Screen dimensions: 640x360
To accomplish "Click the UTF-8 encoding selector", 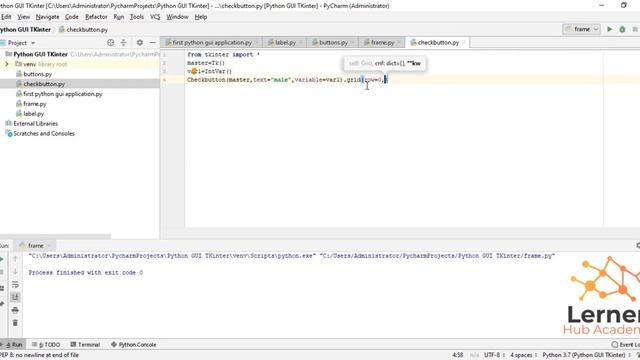I will [494, 355].
